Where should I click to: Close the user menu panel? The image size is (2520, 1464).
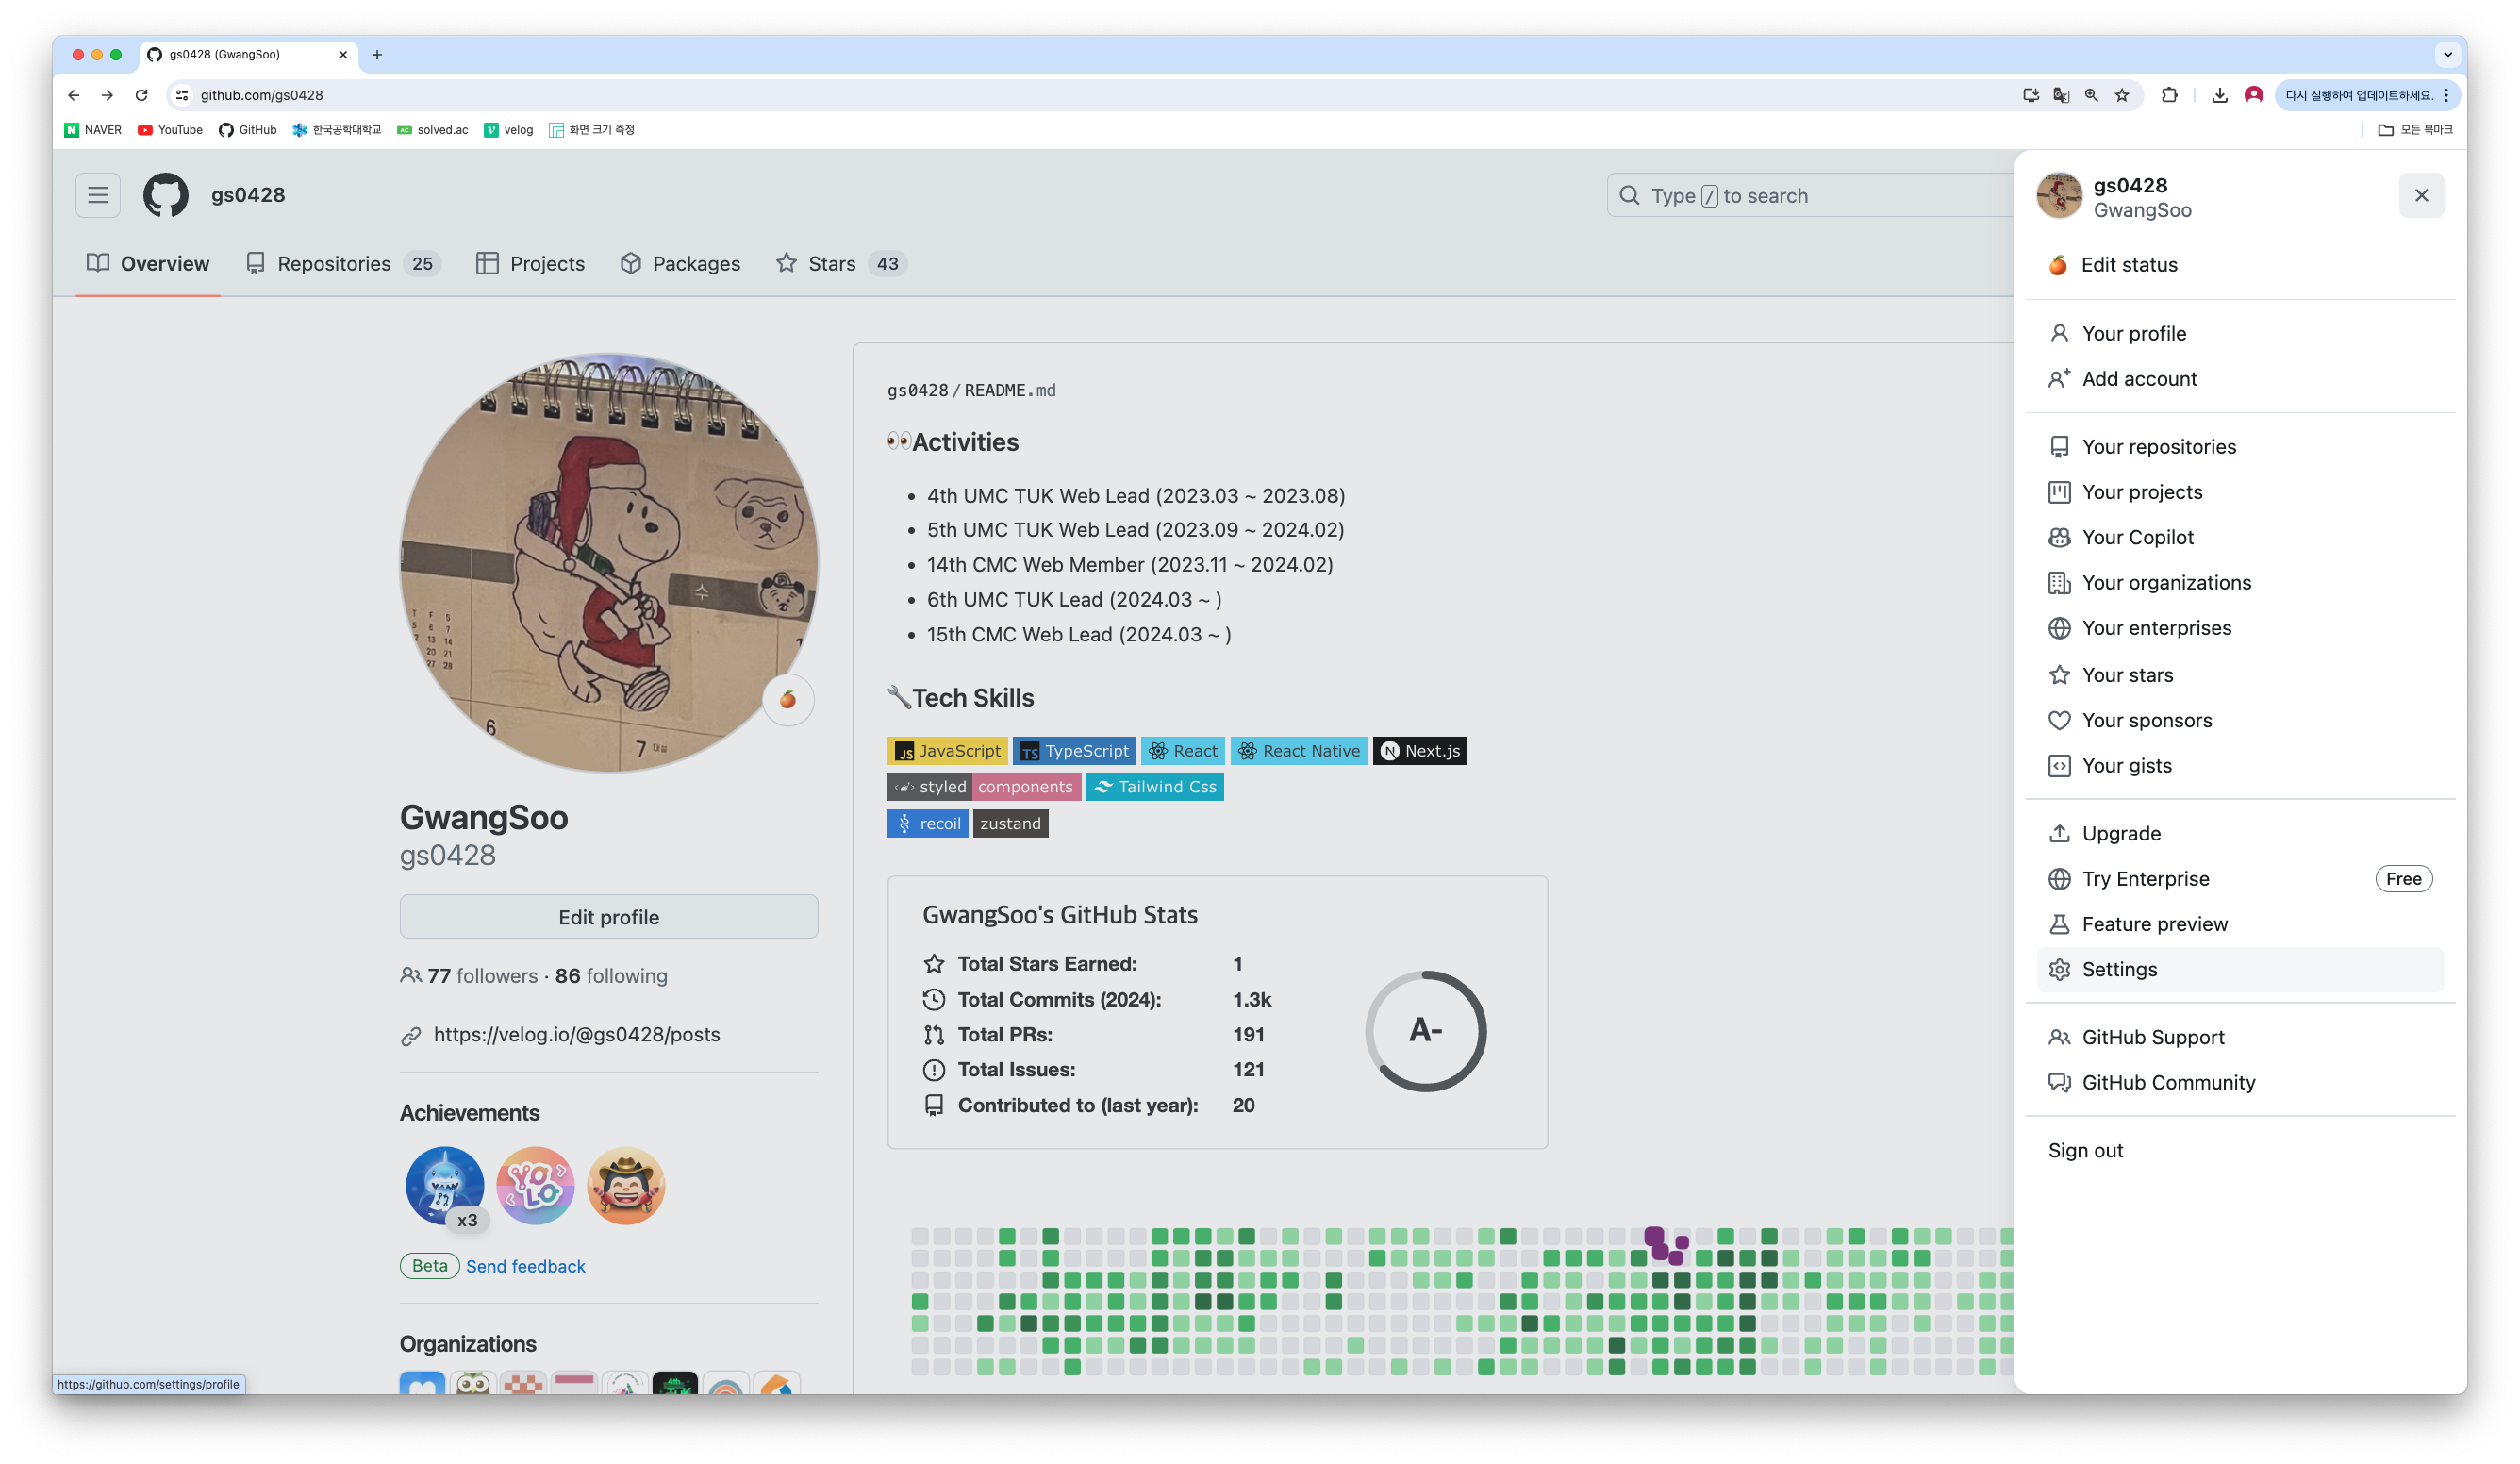point(2421,195)
